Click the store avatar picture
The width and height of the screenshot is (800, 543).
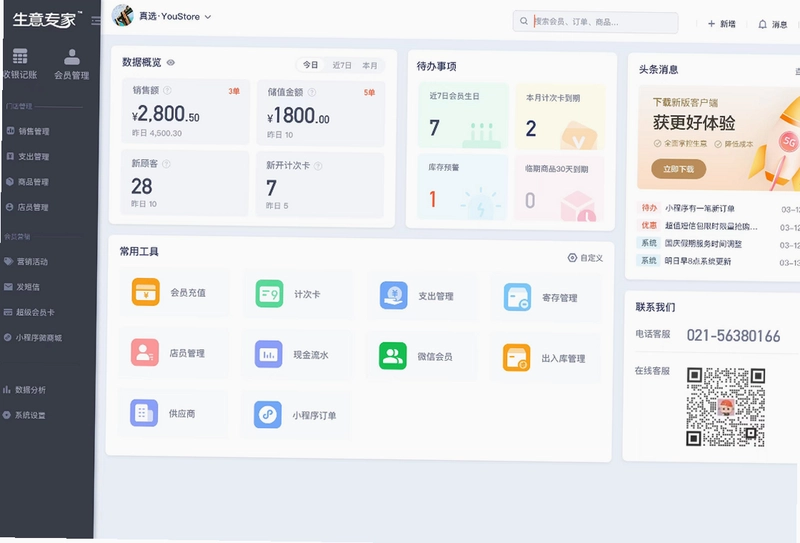(x=122, y=15)
